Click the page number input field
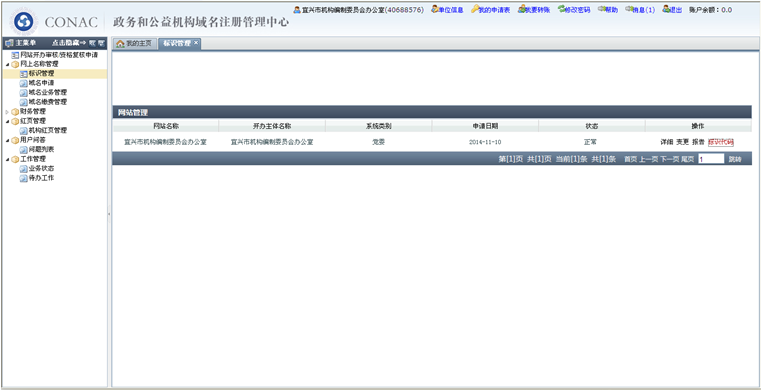The width and height of the screenshot is (761, 390). click(x=711, y=159)
